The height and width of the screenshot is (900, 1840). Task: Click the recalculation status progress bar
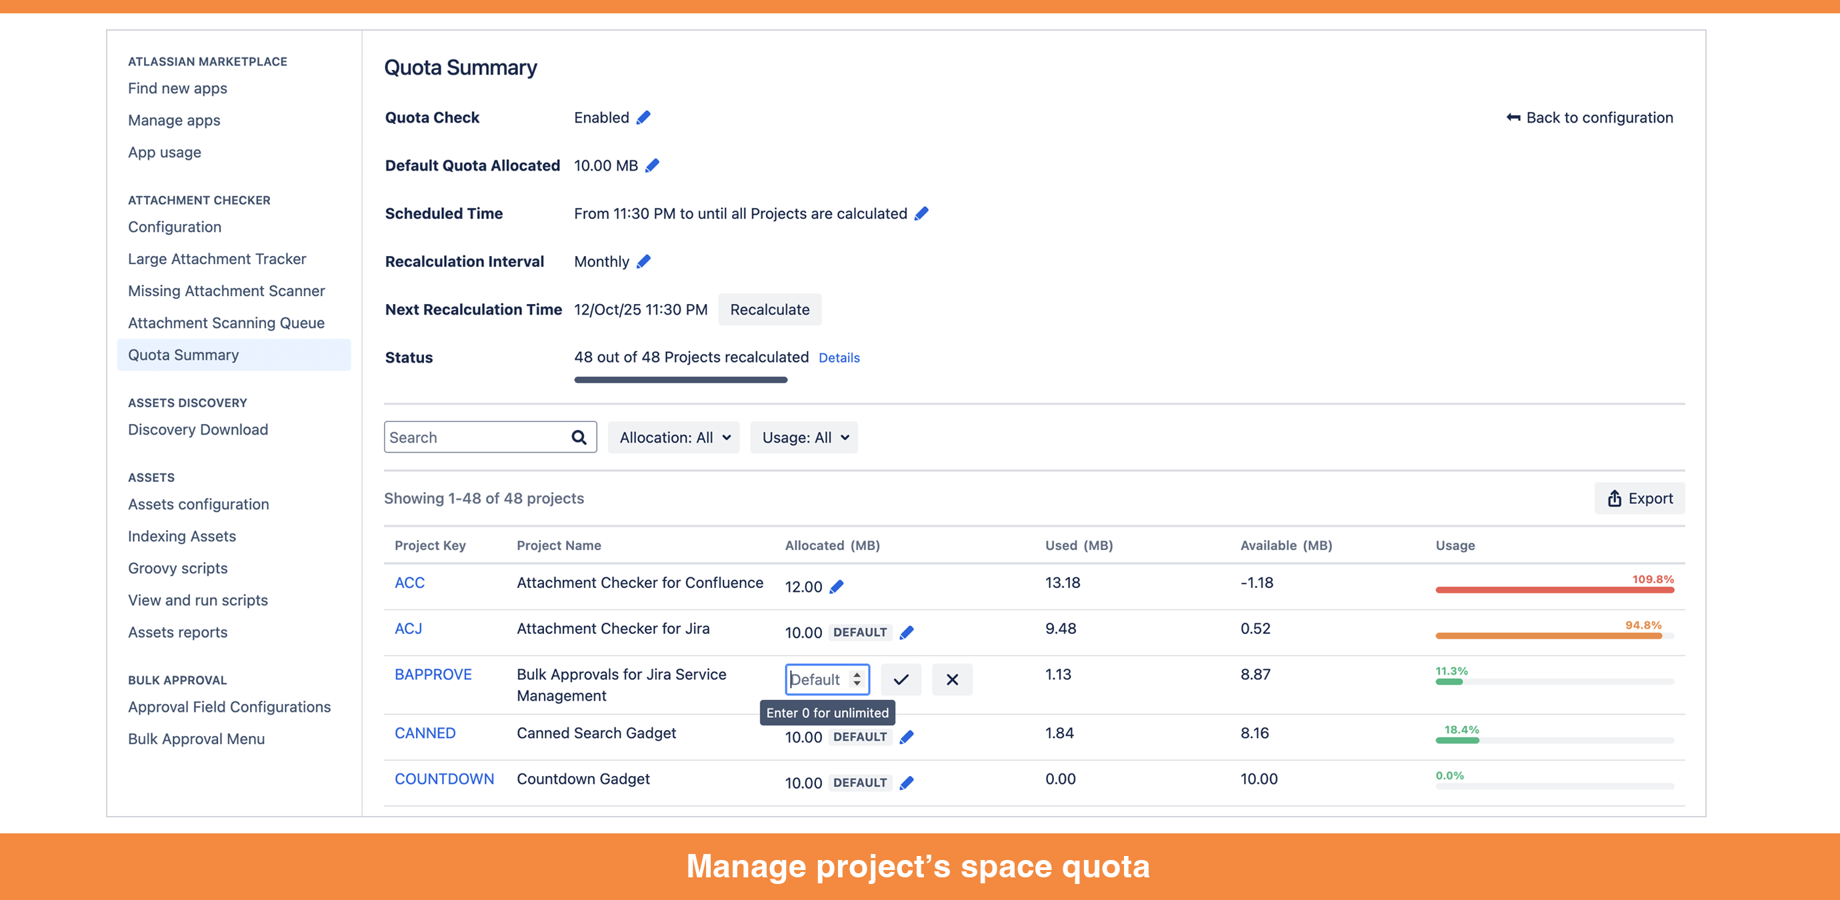click(x=680, y=379)
